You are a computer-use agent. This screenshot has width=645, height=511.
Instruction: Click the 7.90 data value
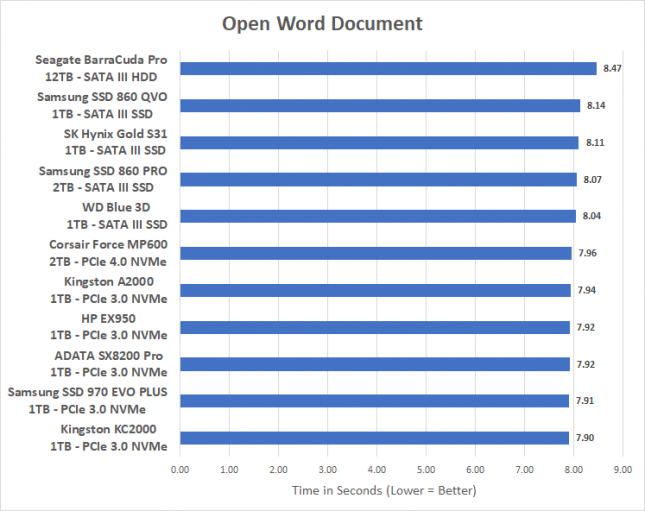[x=585, y=438]
